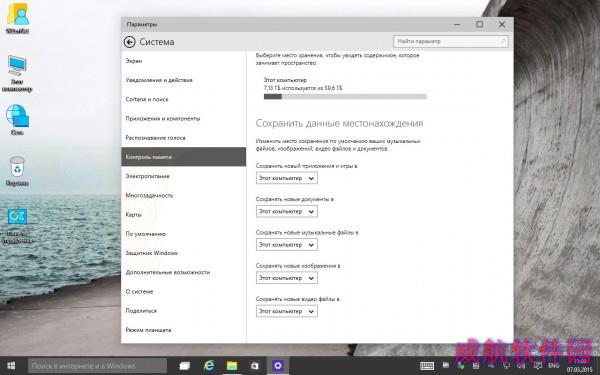Expand the new images save location dropdown
The width and height of the screenshot is (600, 375).
click(x=287, y=278)
